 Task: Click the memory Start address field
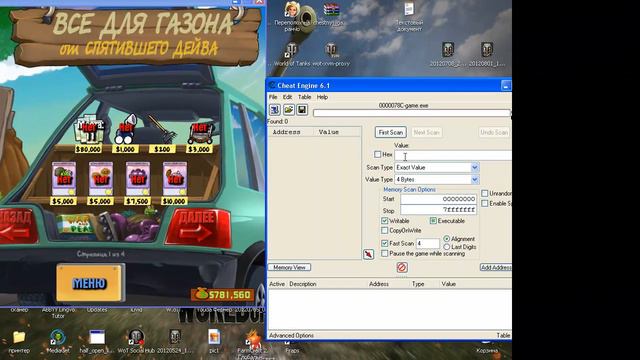point(438,199)
